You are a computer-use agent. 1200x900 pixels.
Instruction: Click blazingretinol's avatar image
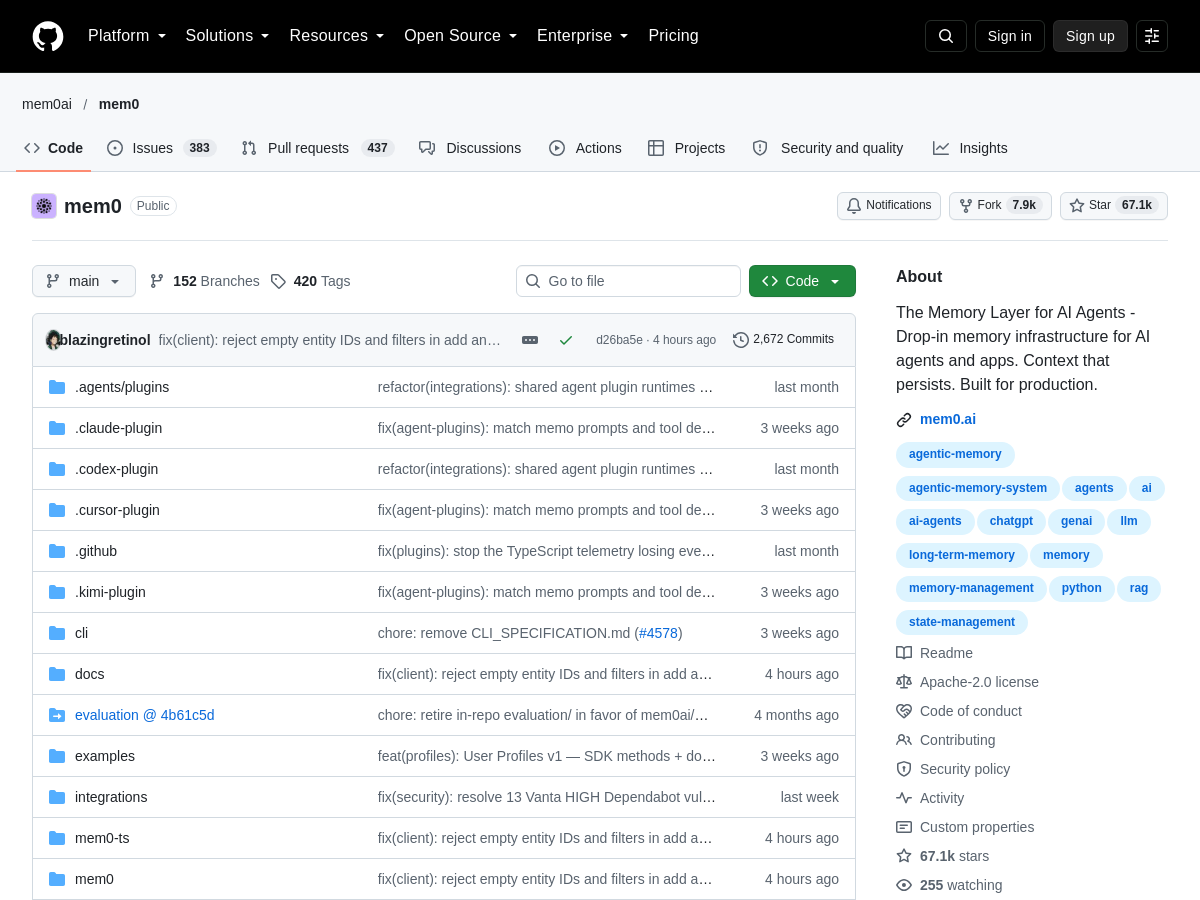(54, 340)
